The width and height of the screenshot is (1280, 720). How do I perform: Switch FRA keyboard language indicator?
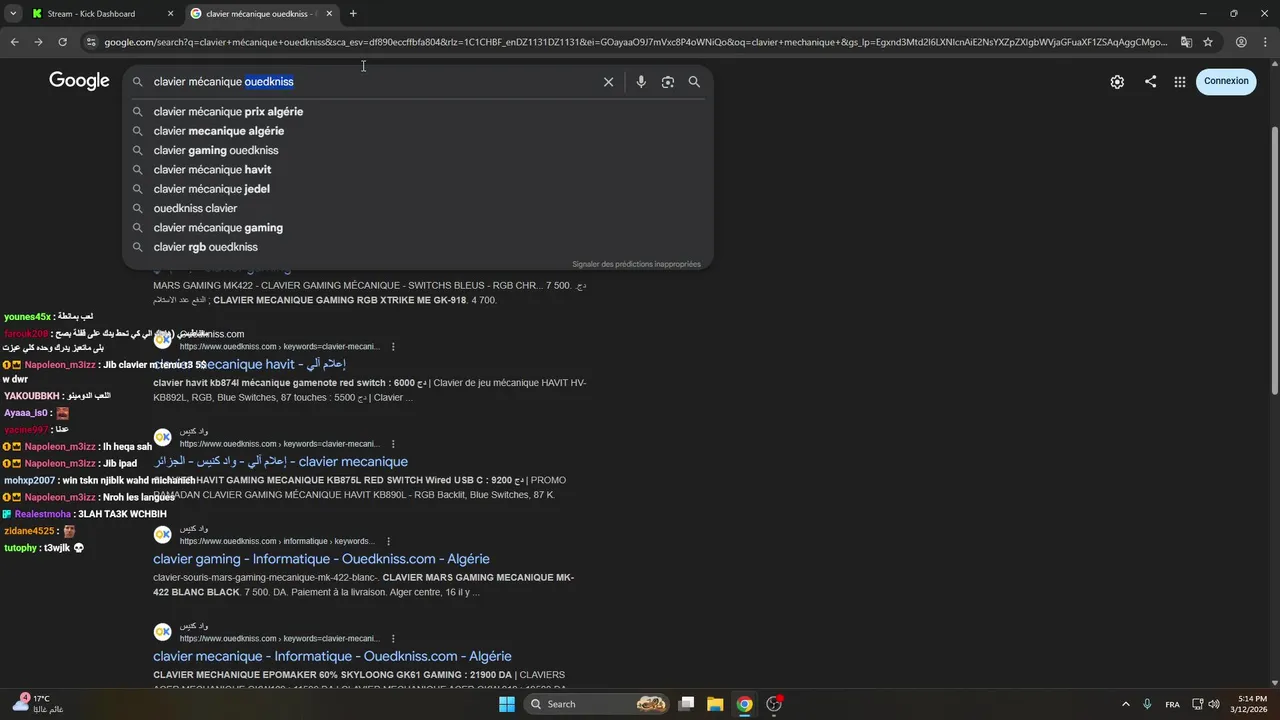tap(1172, 704)
